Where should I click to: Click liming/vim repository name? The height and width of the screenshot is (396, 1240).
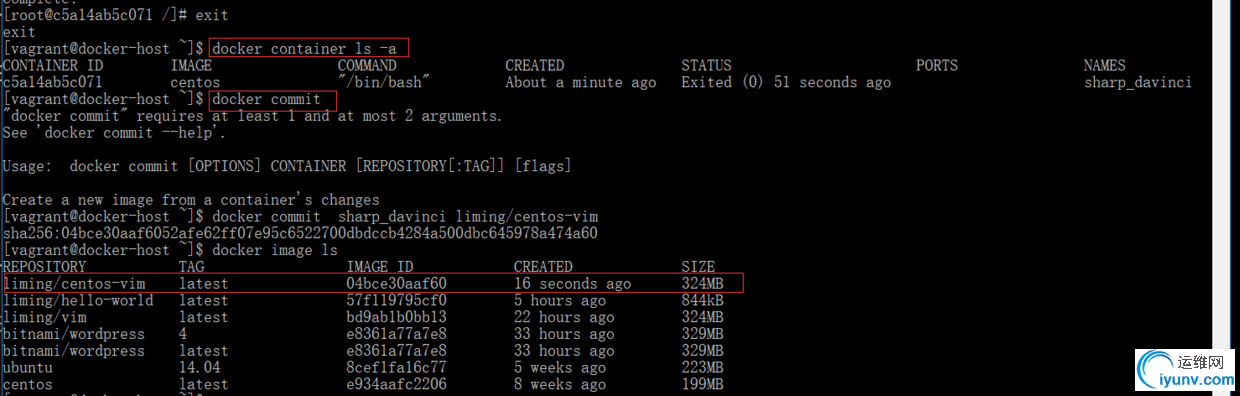[45, 318]
